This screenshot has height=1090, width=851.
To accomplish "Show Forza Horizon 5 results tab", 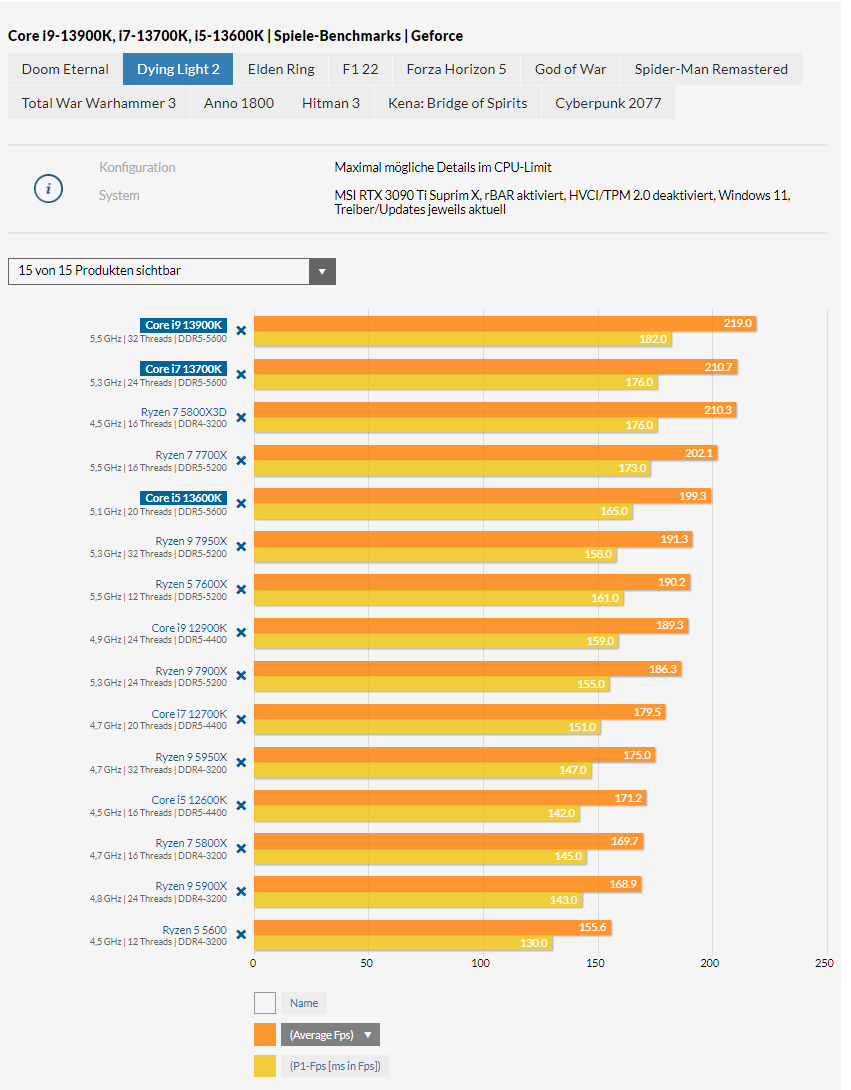I will (456, 70).
